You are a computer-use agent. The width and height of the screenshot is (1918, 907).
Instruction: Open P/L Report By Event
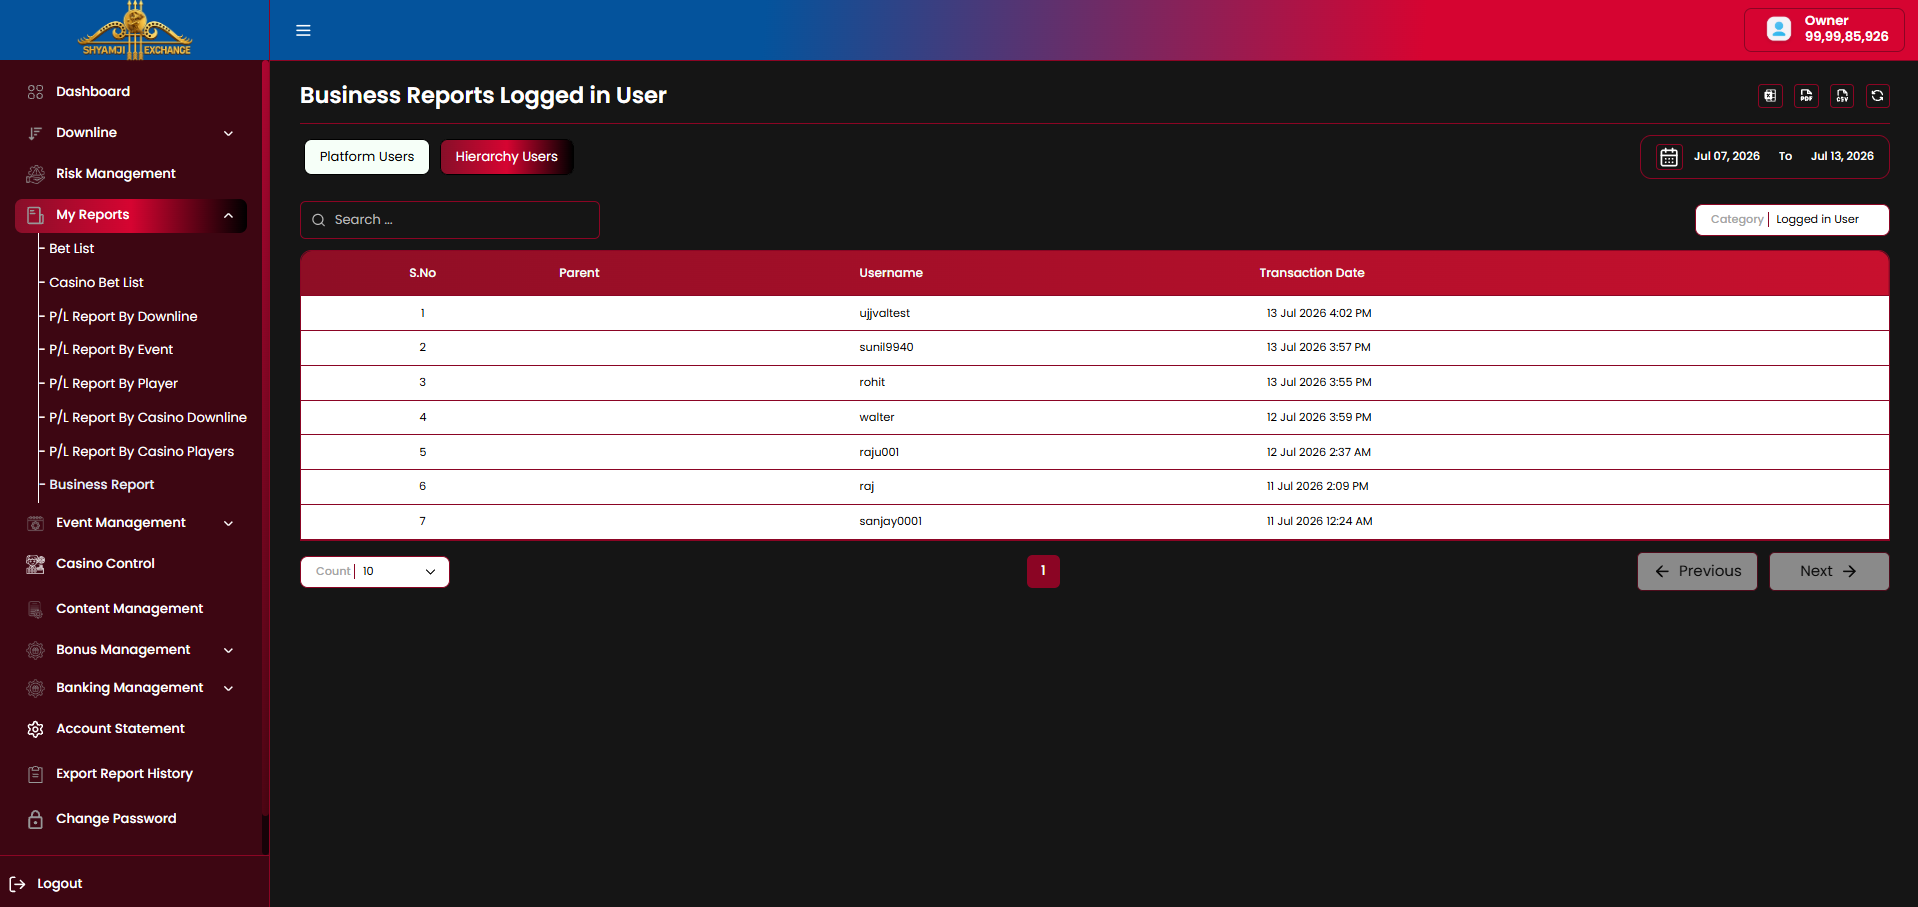point(111,350)
